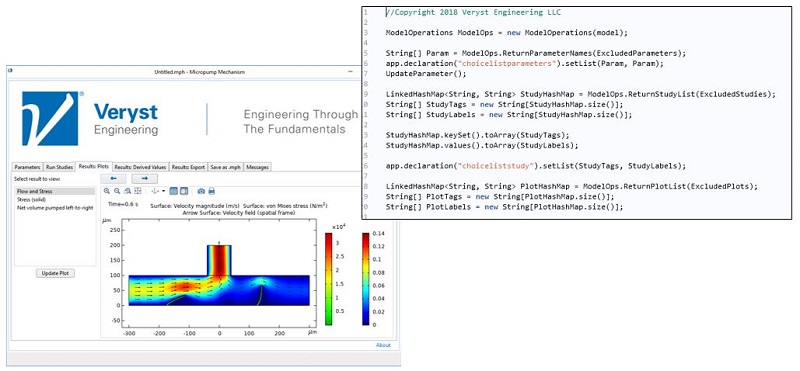
Task: Click the left arrow previous button
Action: 113,179
